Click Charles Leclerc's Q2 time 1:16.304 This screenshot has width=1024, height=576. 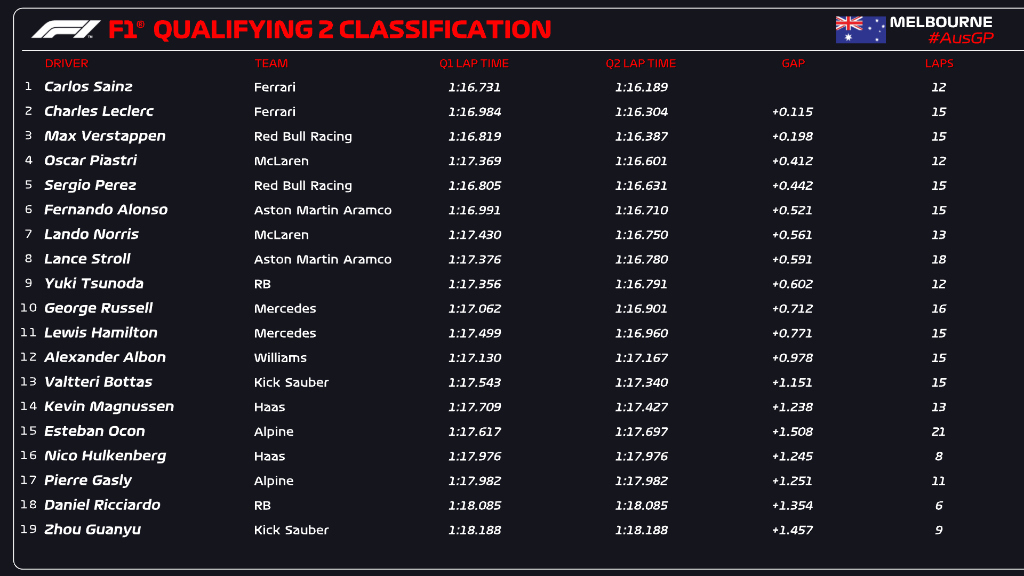(641, 112)
